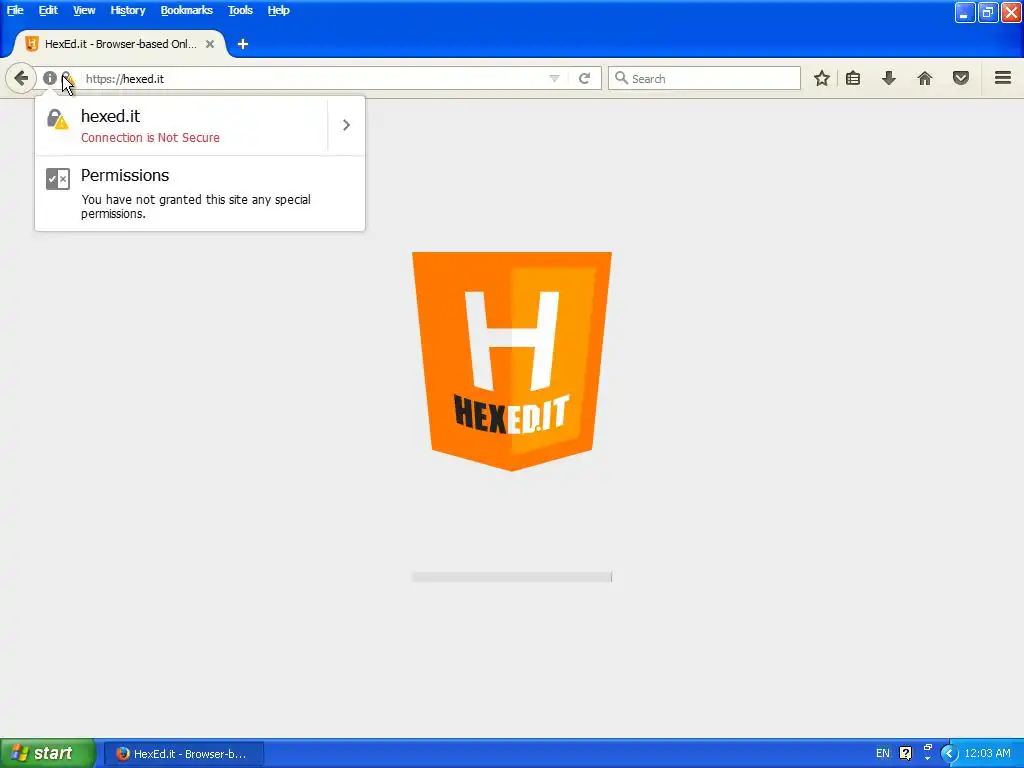This screenshot has width=1024, height=768.
Task: Open the Help menu
Action: (x=278, y=10)
